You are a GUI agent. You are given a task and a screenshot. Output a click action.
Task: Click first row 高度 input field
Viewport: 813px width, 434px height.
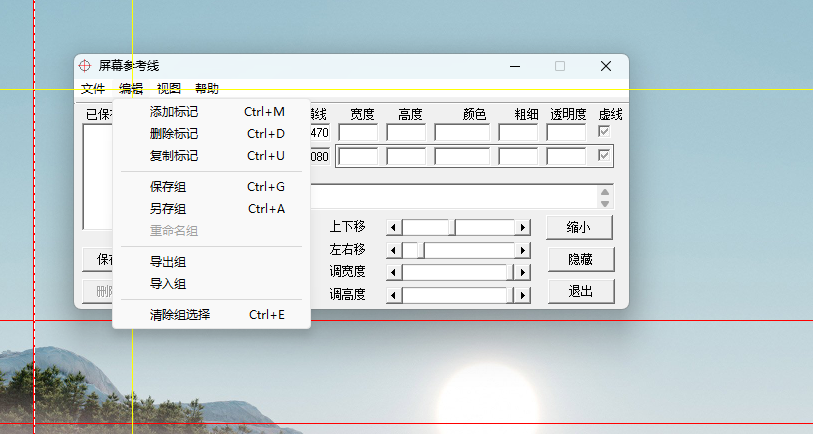tap(406, 132)
